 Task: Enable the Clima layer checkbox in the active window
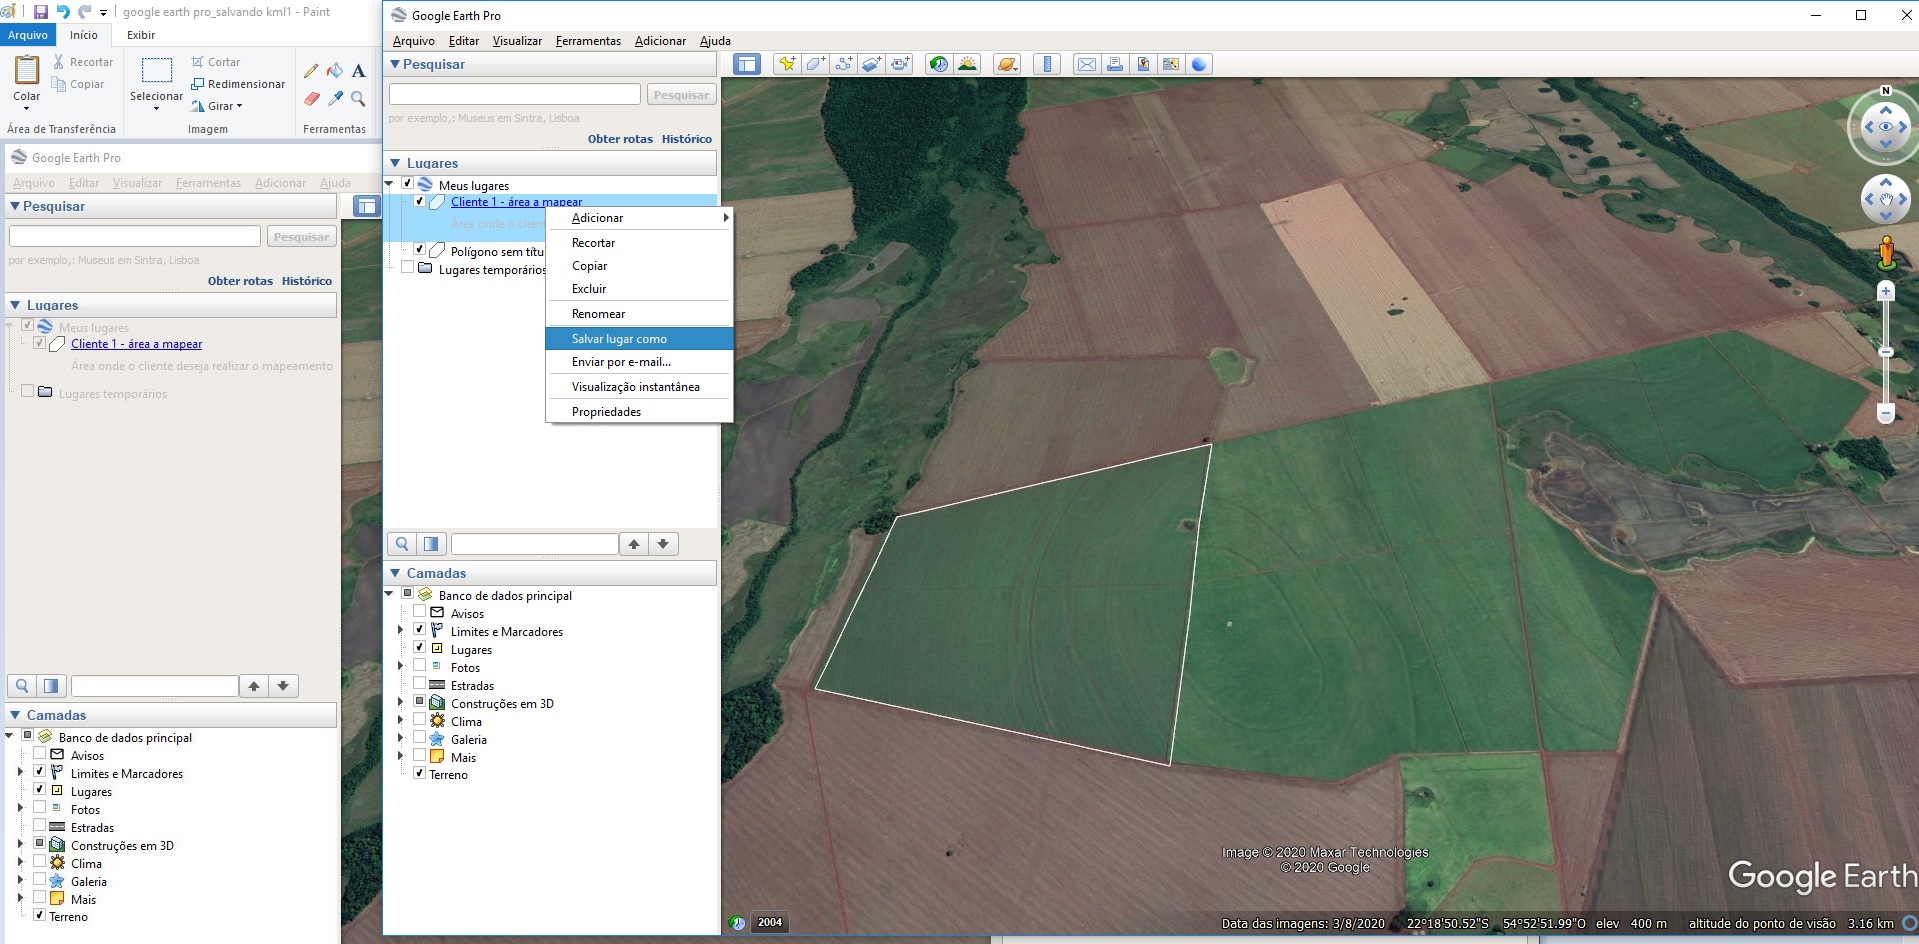(x=420, y=720)
